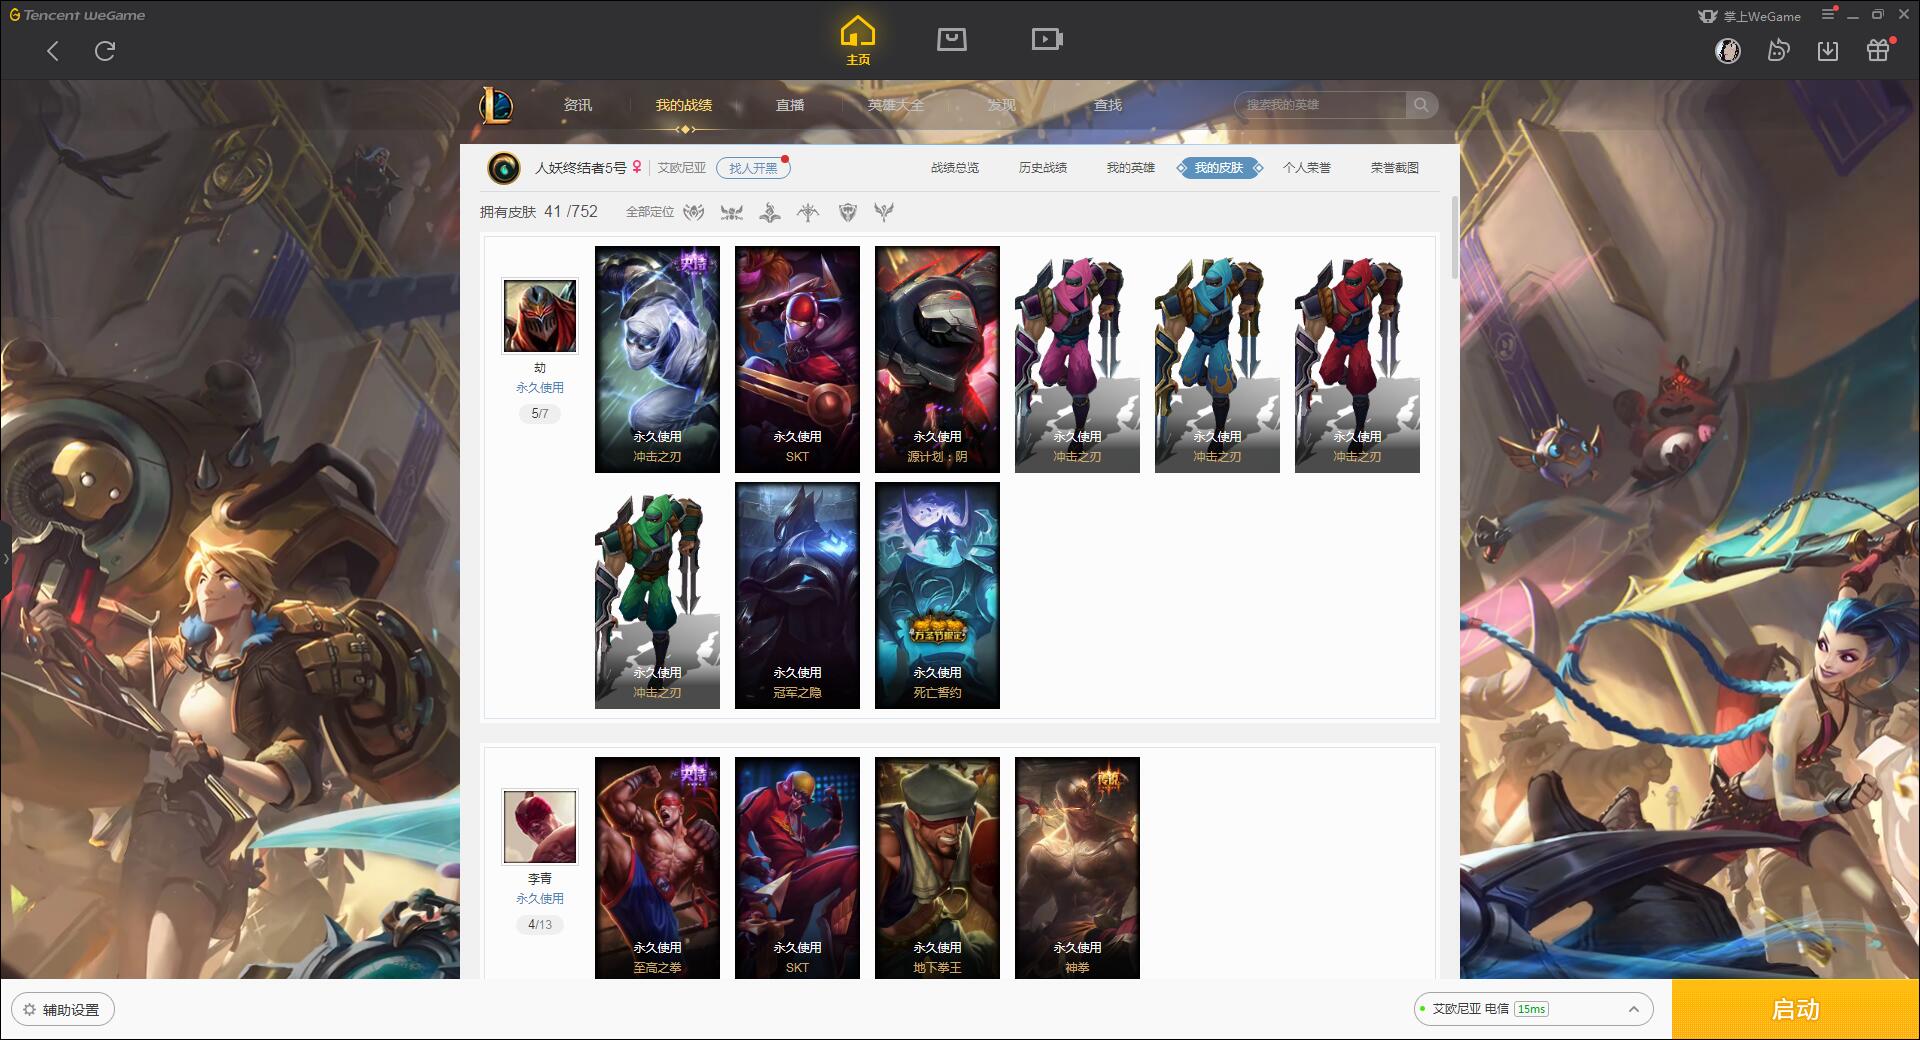Switch to 个人荣誉 sub-tab

click(x=1307, y=168)
